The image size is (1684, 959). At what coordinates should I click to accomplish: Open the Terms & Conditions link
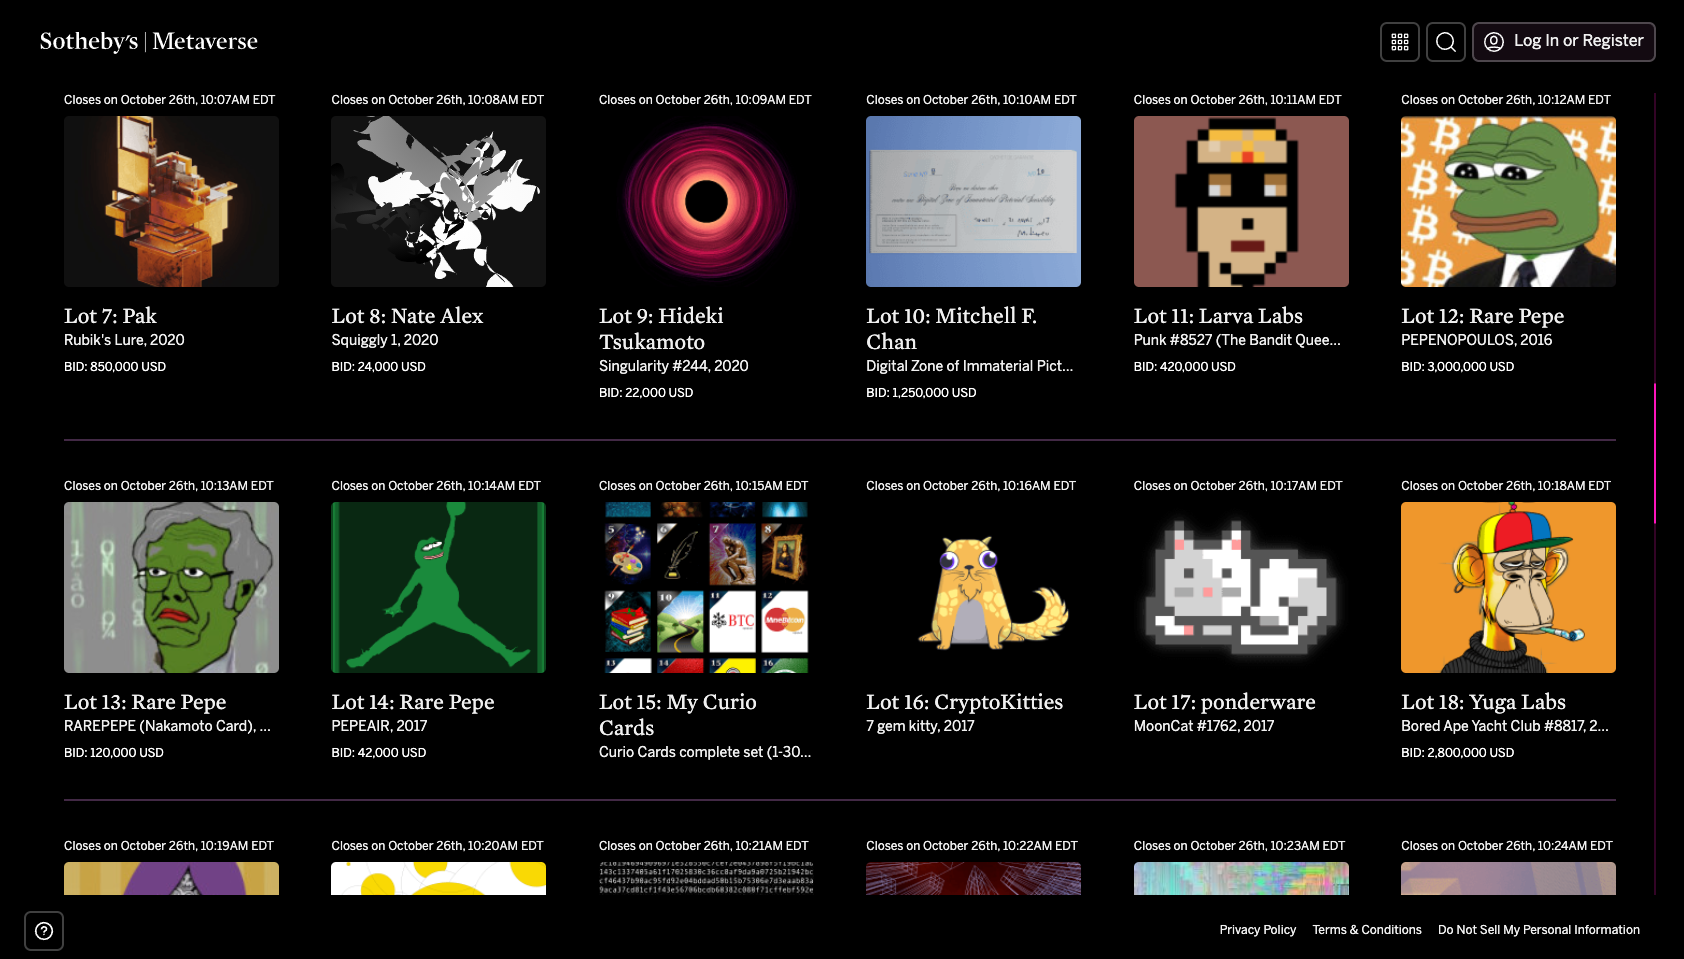coord(1367,930)
